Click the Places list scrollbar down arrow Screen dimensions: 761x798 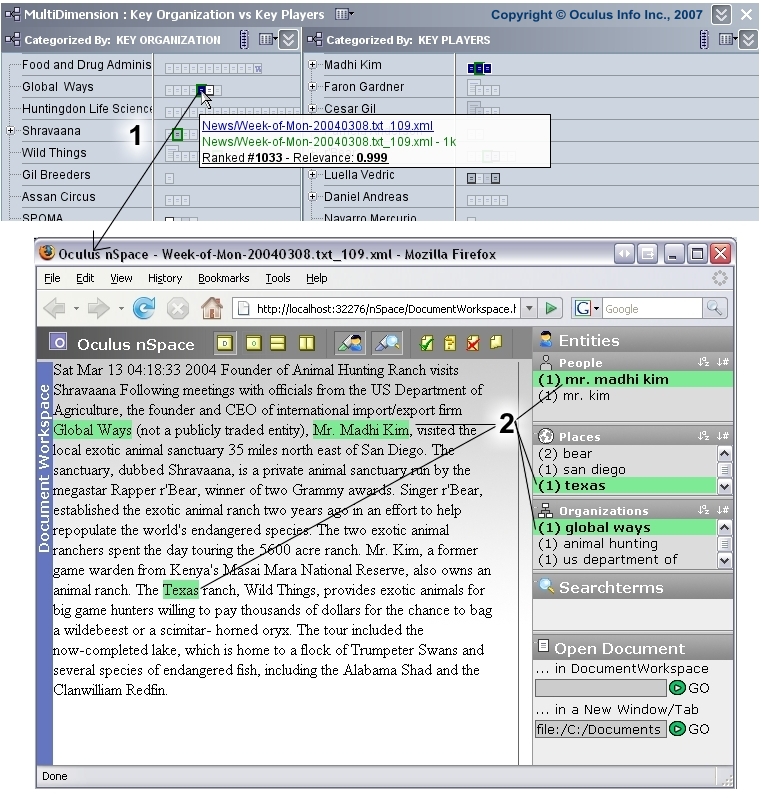click(724, 486)
